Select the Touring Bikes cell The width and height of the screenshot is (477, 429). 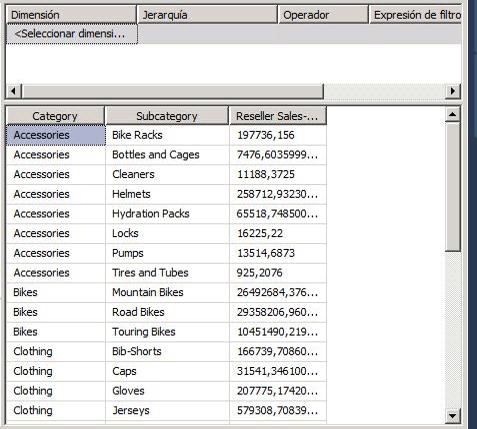pyautogui.click(x=167, y=332)
